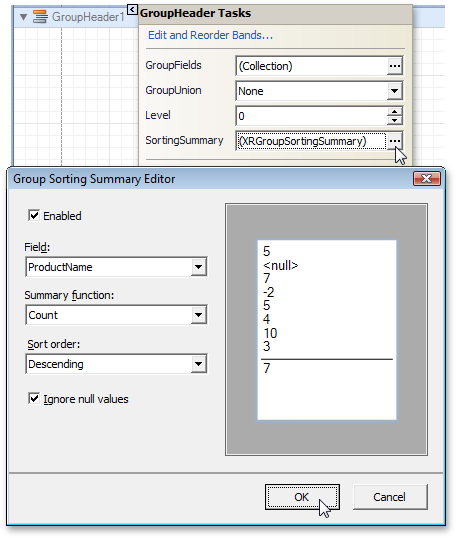Open the Edit and Reorder Bands link
Viewport: 456px width, 538px height.
click(x=210, y=35)
